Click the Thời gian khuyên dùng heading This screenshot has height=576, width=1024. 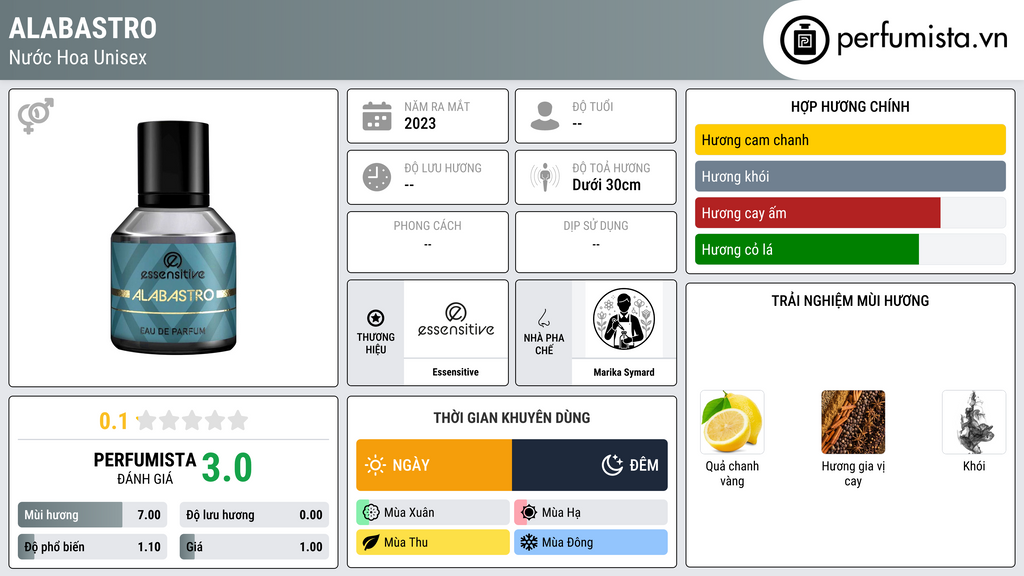(512, 418)
